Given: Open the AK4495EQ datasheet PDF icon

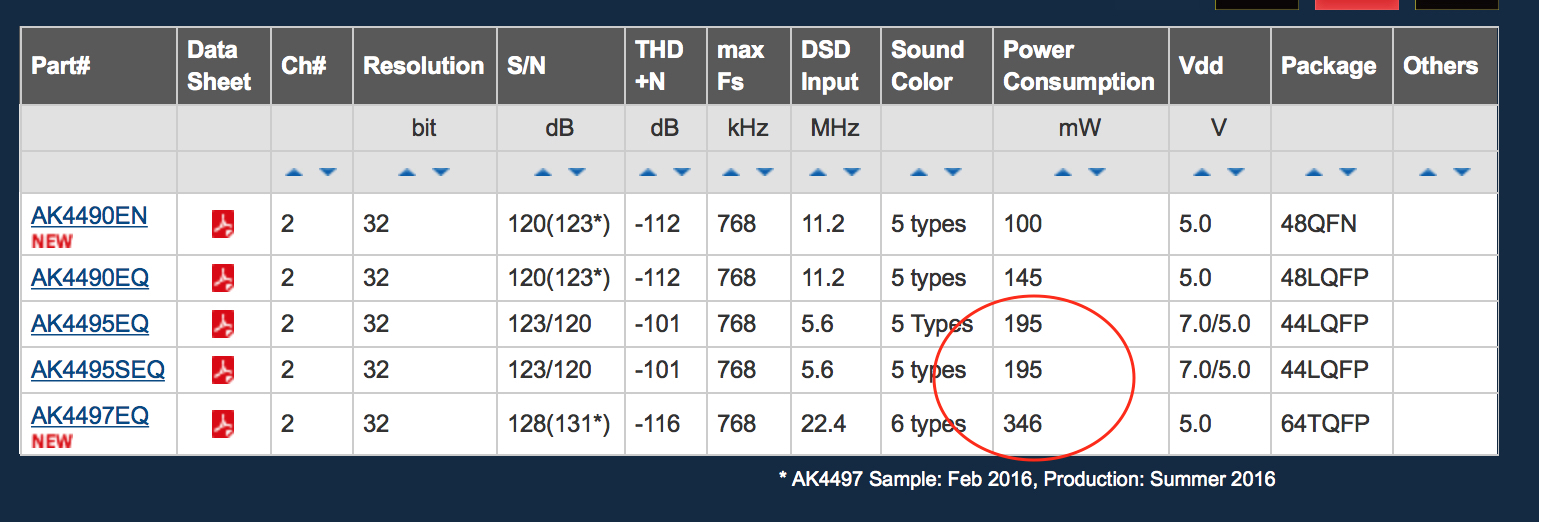Looking at the screenshot, I should (x=223, y=324).
